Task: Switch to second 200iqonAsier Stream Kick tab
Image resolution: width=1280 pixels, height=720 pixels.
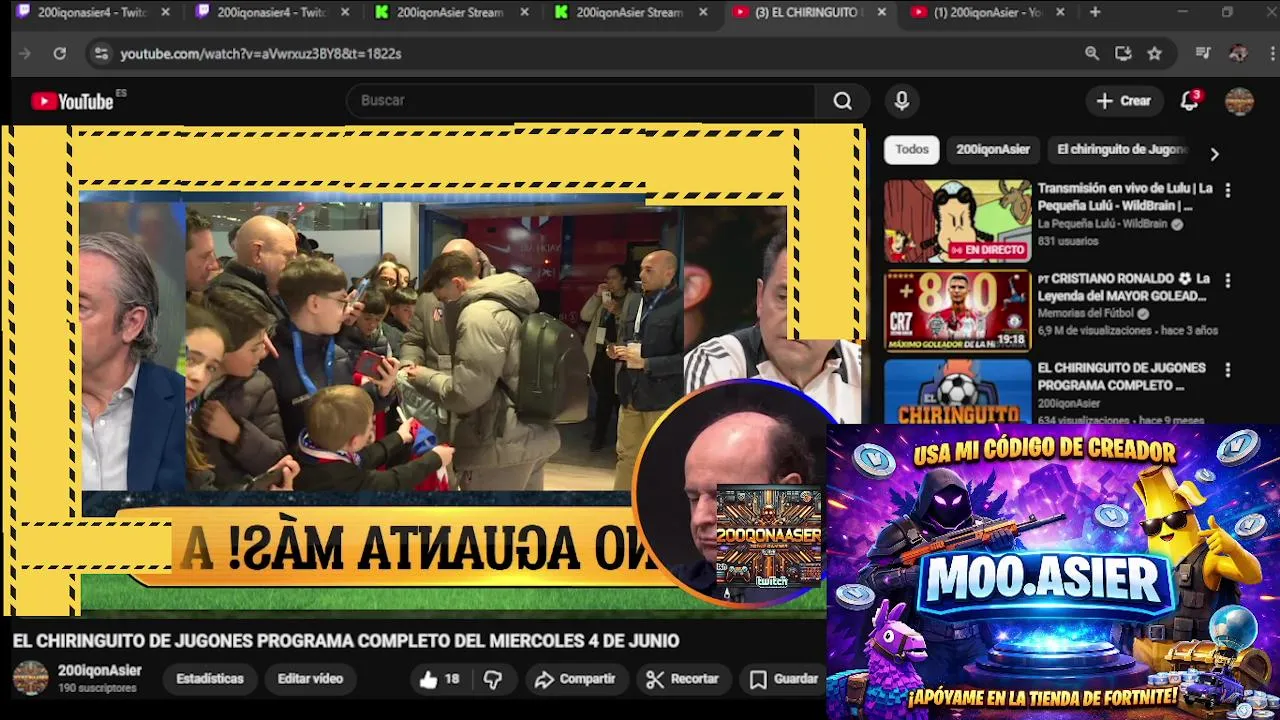Action: tap(631, 12)
